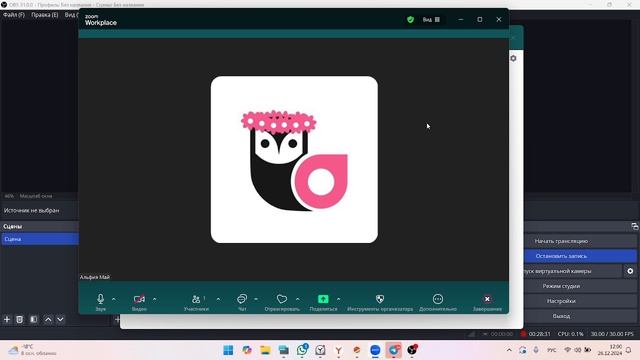Expand share screen options arrow
The image size is (640, 360).
[338, 299]
